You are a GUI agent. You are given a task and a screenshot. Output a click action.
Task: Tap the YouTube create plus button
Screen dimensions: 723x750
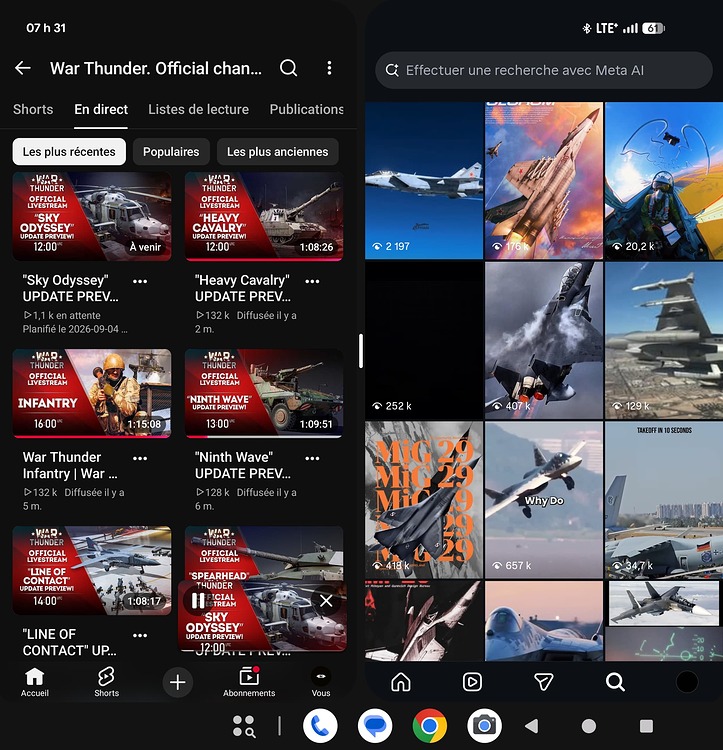177,682
